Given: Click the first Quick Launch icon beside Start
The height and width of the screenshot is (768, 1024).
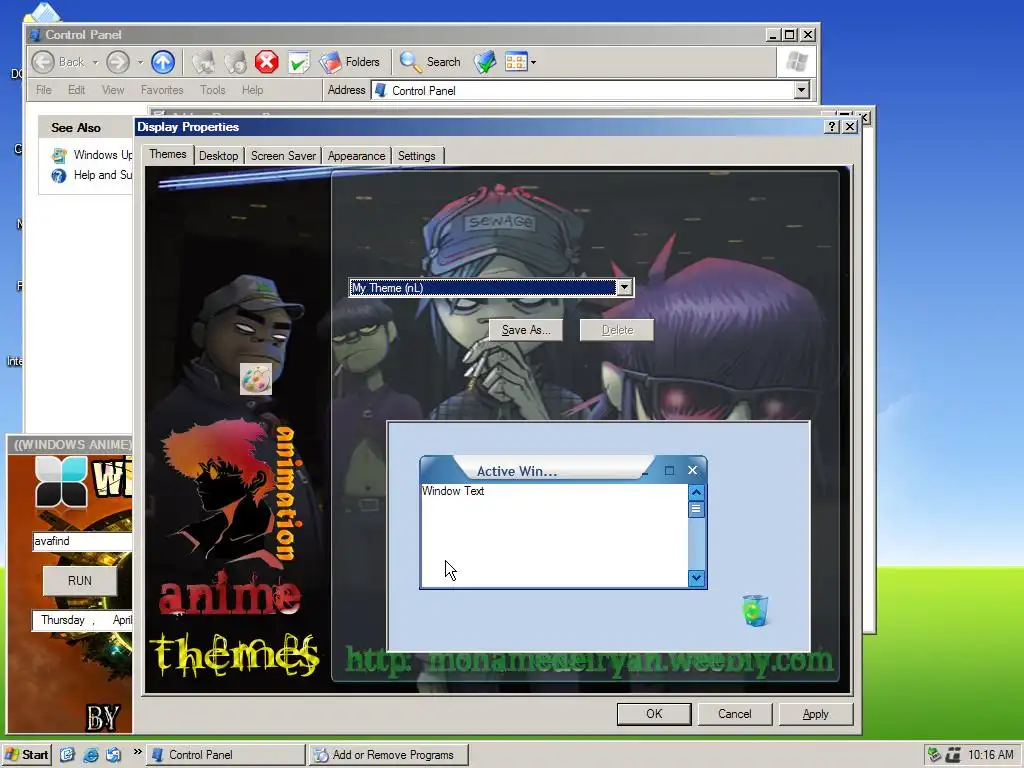Looking at the screenshot, I should pos(67,755).
